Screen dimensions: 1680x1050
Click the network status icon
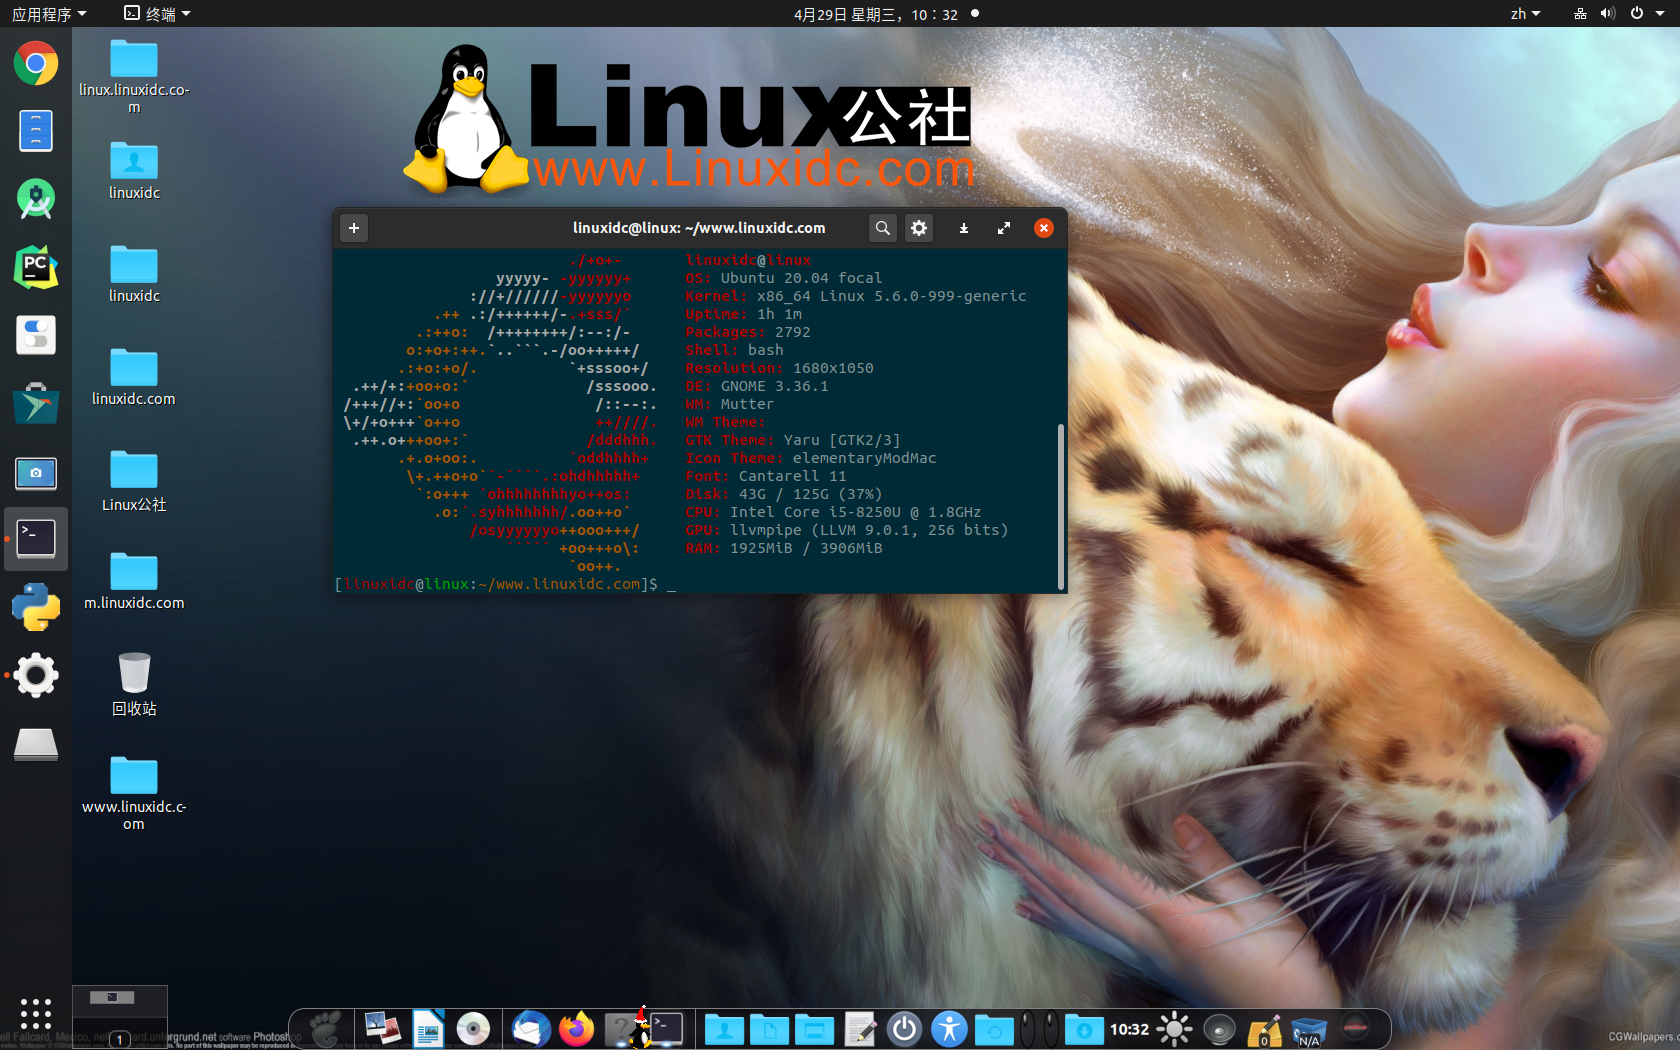tap(1580, 14)
